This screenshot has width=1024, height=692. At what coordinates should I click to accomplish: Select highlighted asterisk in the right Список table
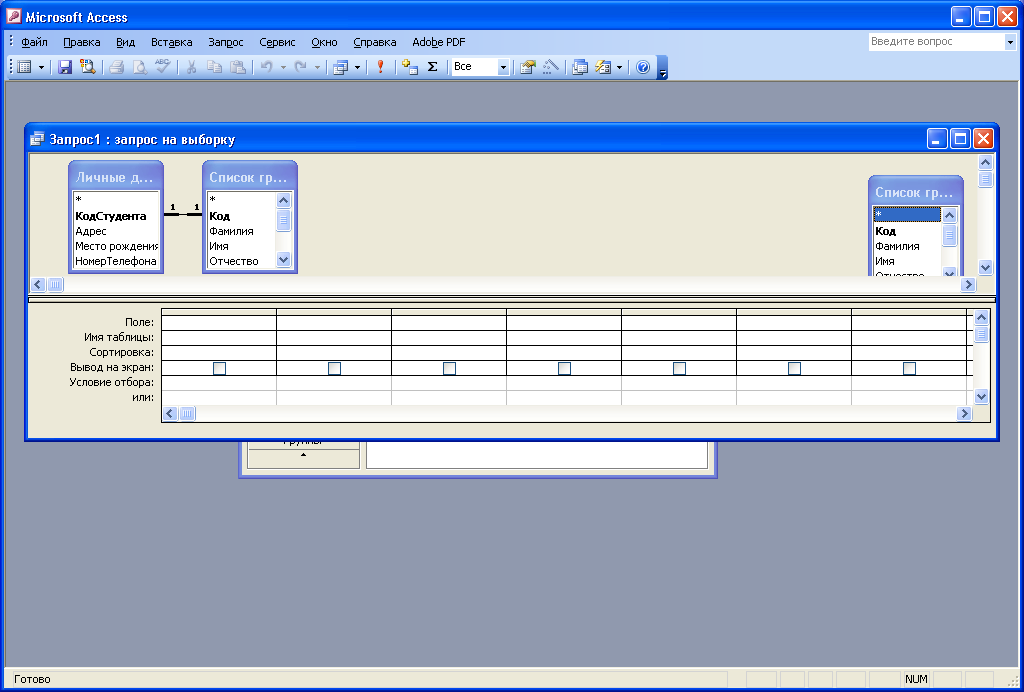click(x=907, y=214)
